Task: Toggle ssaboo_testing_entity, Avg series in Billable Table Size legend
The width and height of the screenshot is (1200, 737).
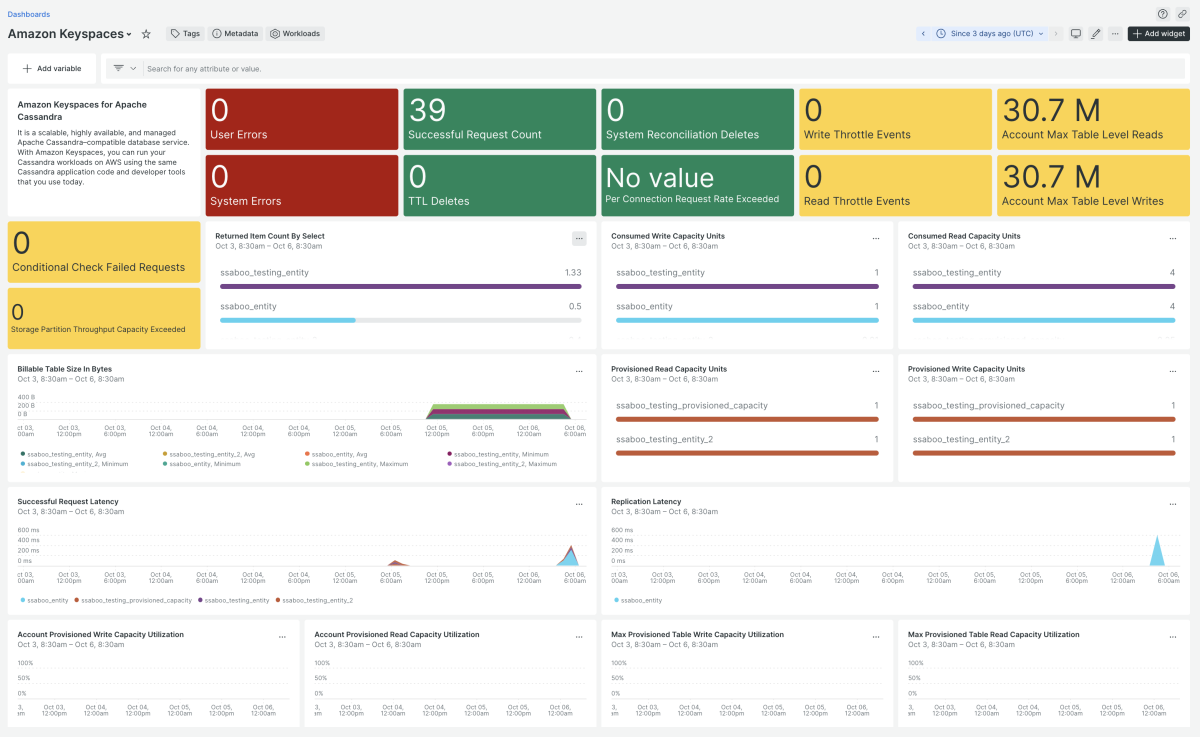Action: pos(63,454)
